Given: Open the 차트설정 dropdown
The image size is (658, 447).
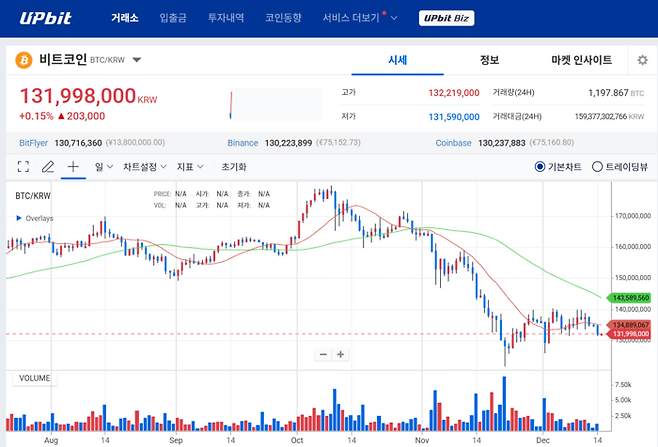Looking at the screenshot, I should 144,167.
